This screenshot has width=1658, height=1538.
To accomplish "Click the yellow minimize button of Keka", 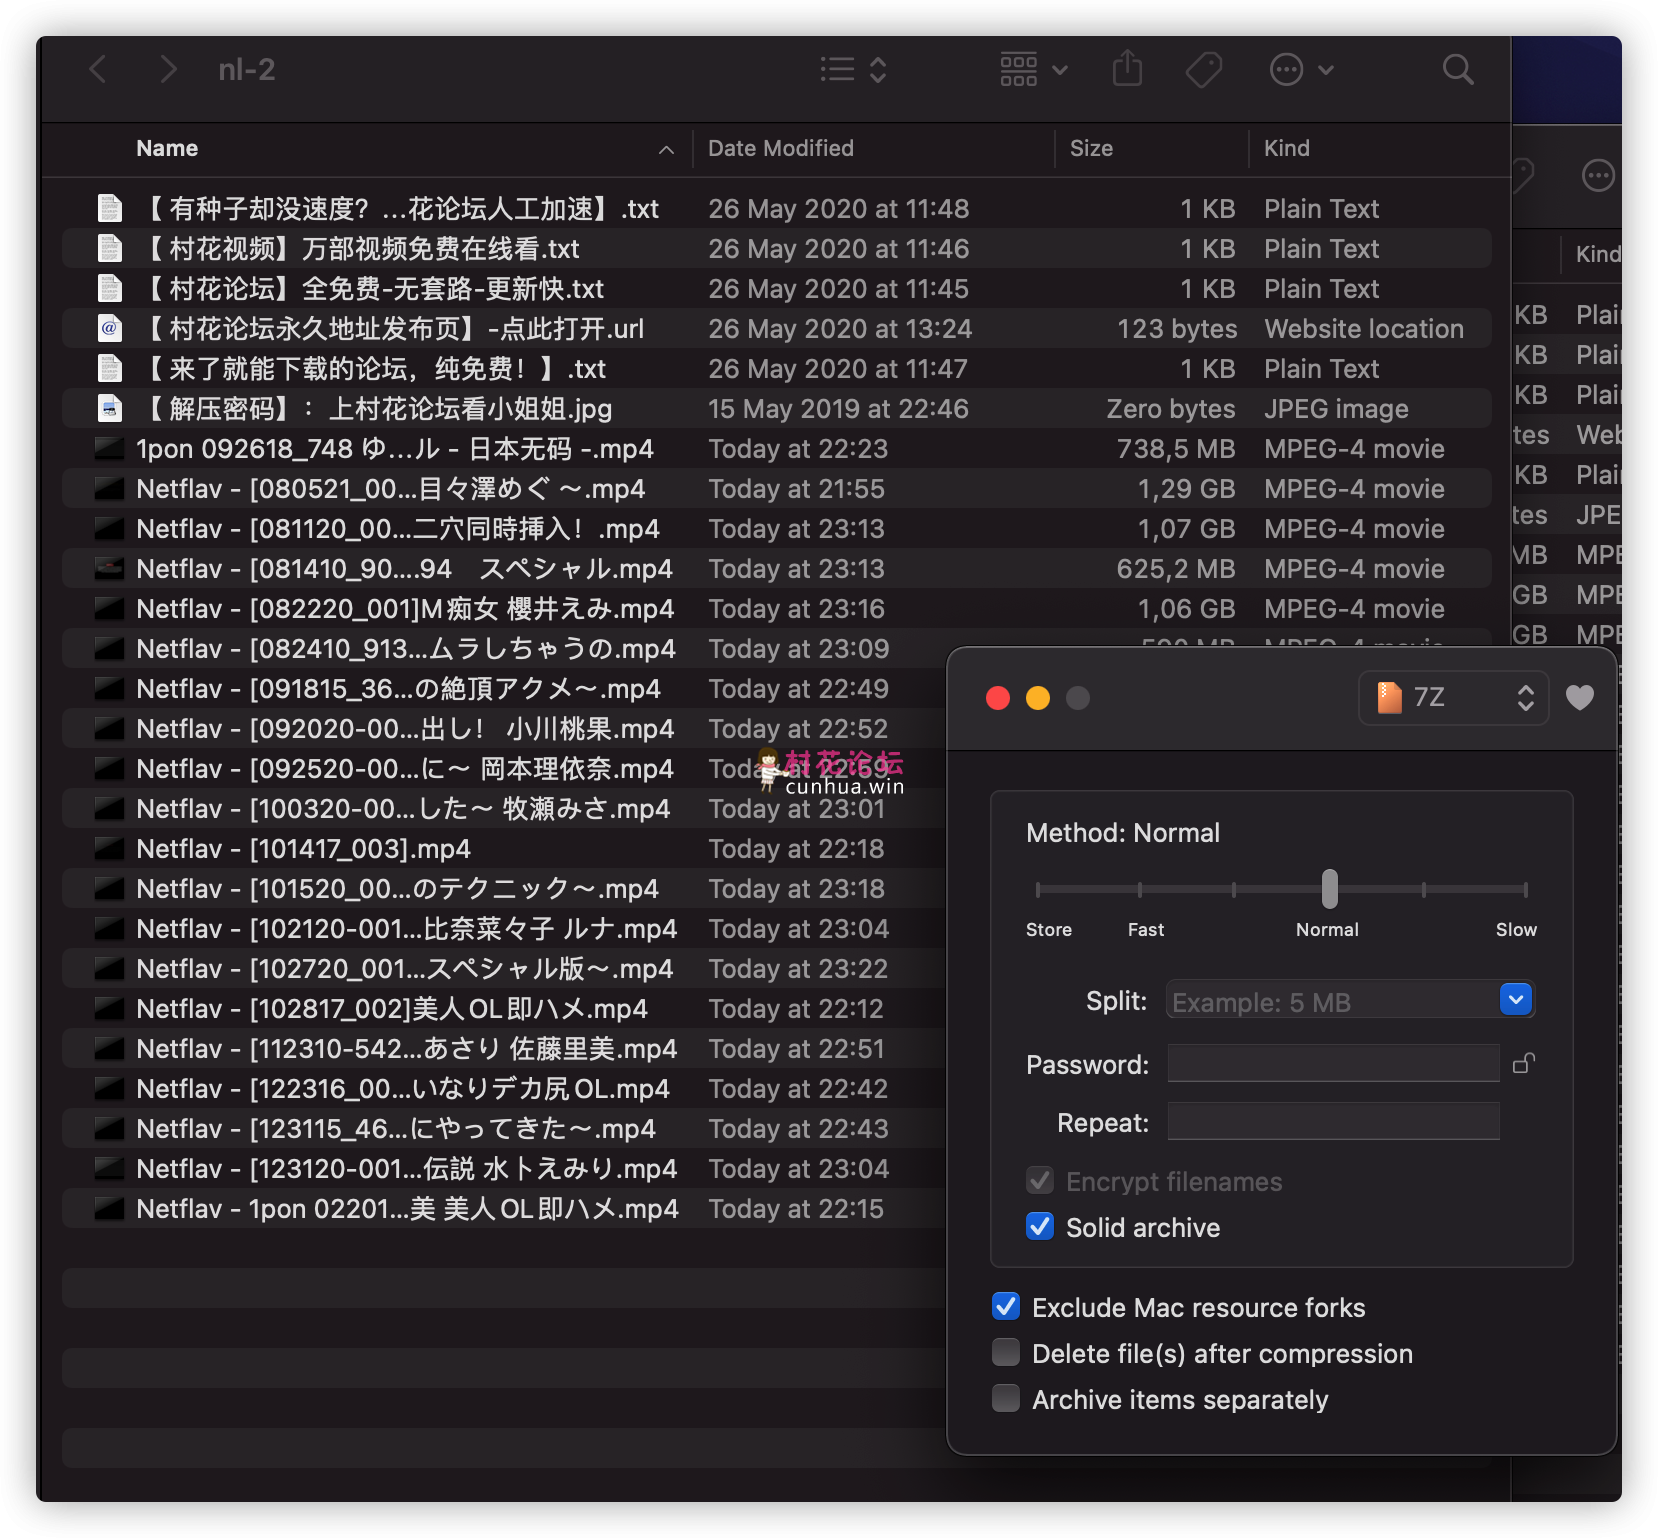I will pos(1038,697).
